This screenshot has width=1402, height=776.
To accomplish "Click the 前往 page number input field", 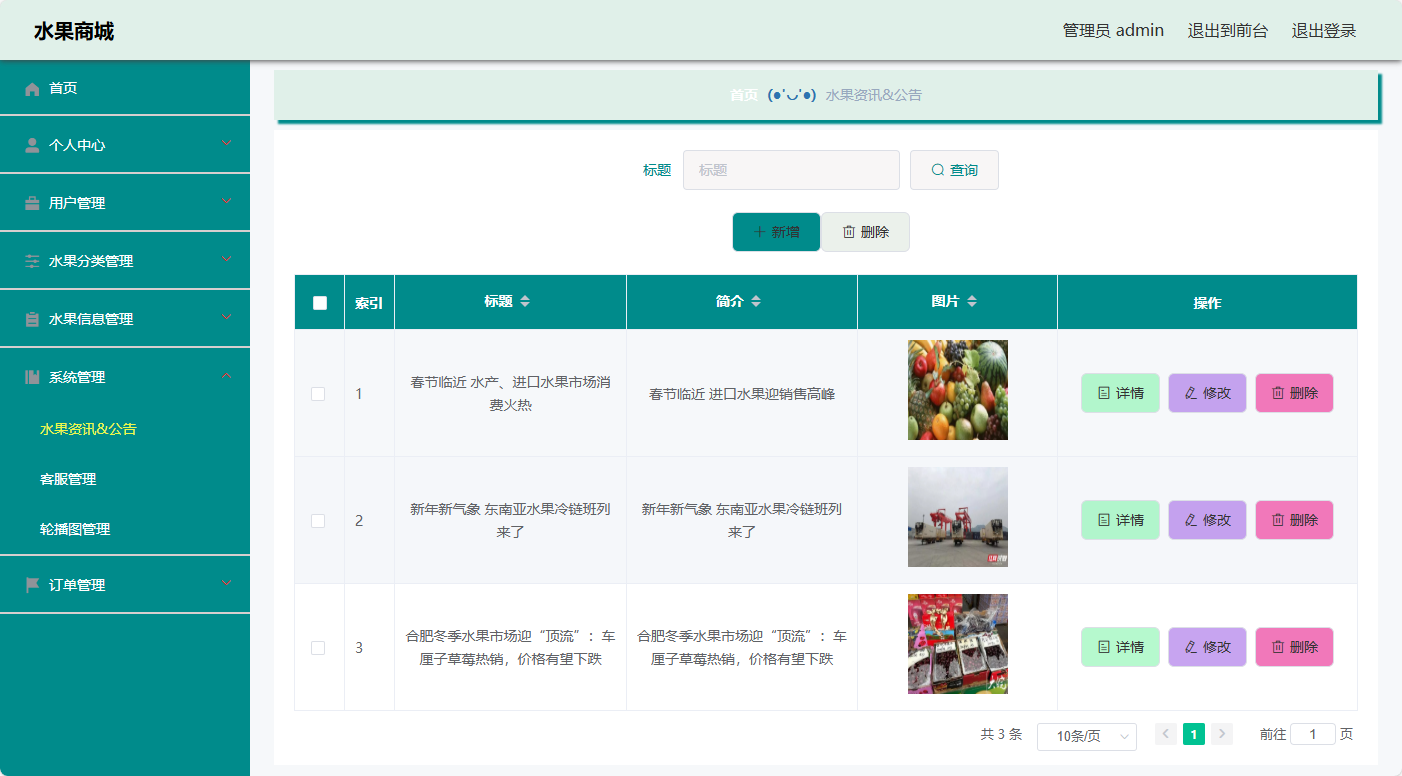I will (x=1313, y=734).
